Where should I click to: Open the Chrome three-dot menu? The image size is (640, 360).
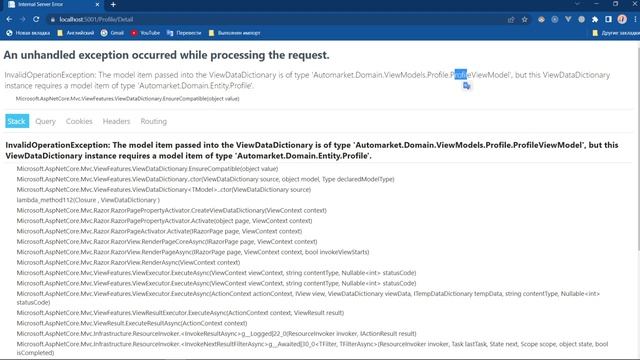point(635,19)
